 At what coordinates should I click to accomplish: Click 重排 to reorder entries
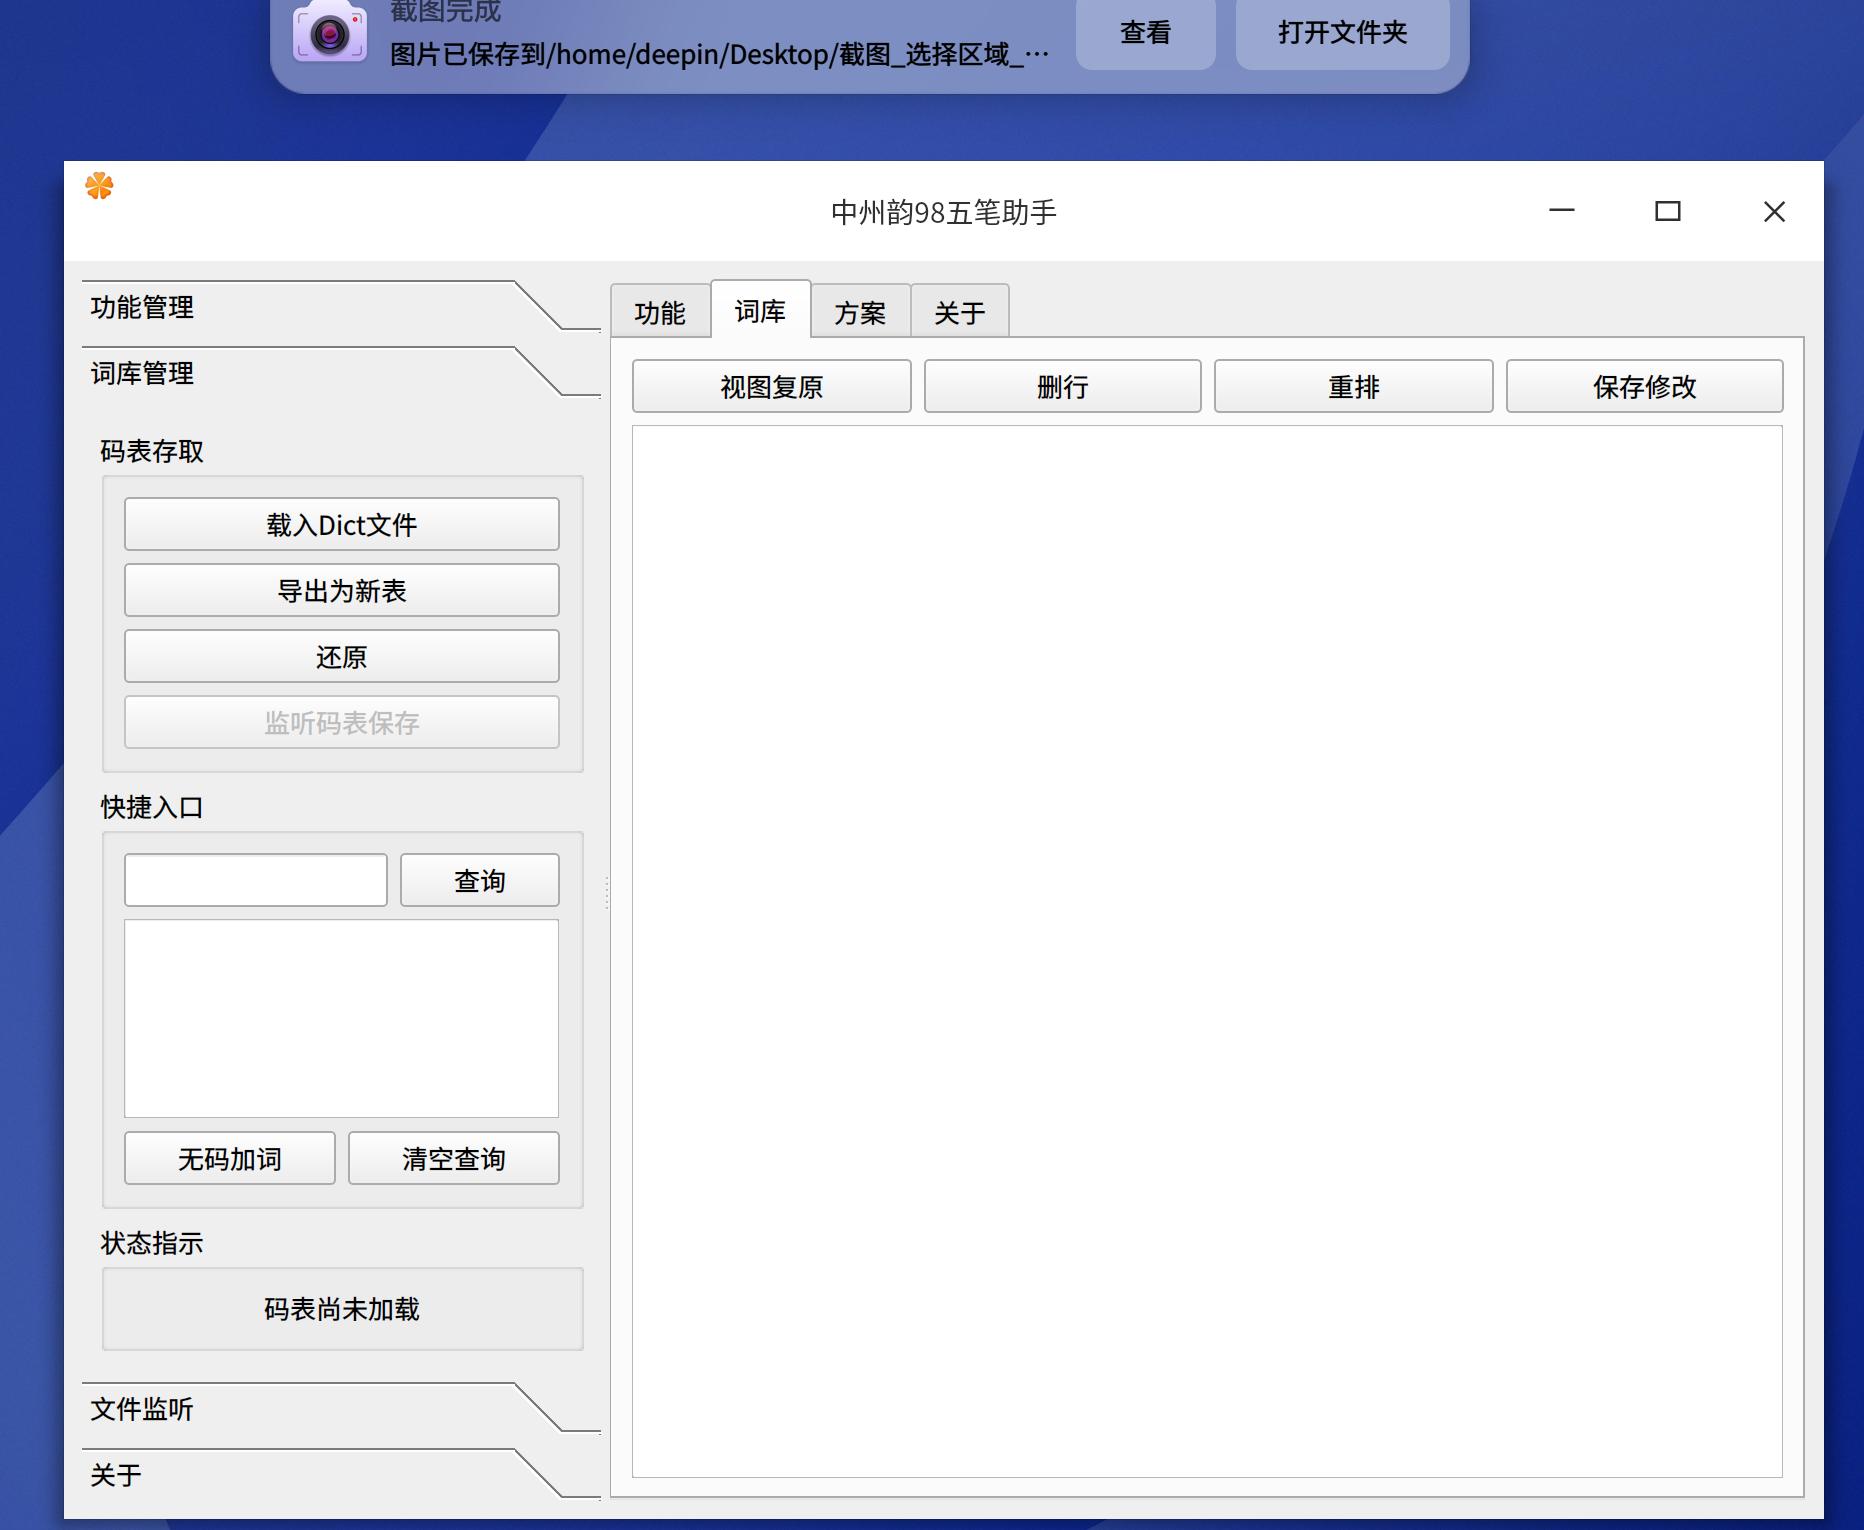pyautogui.click(x=1353, y=386)
